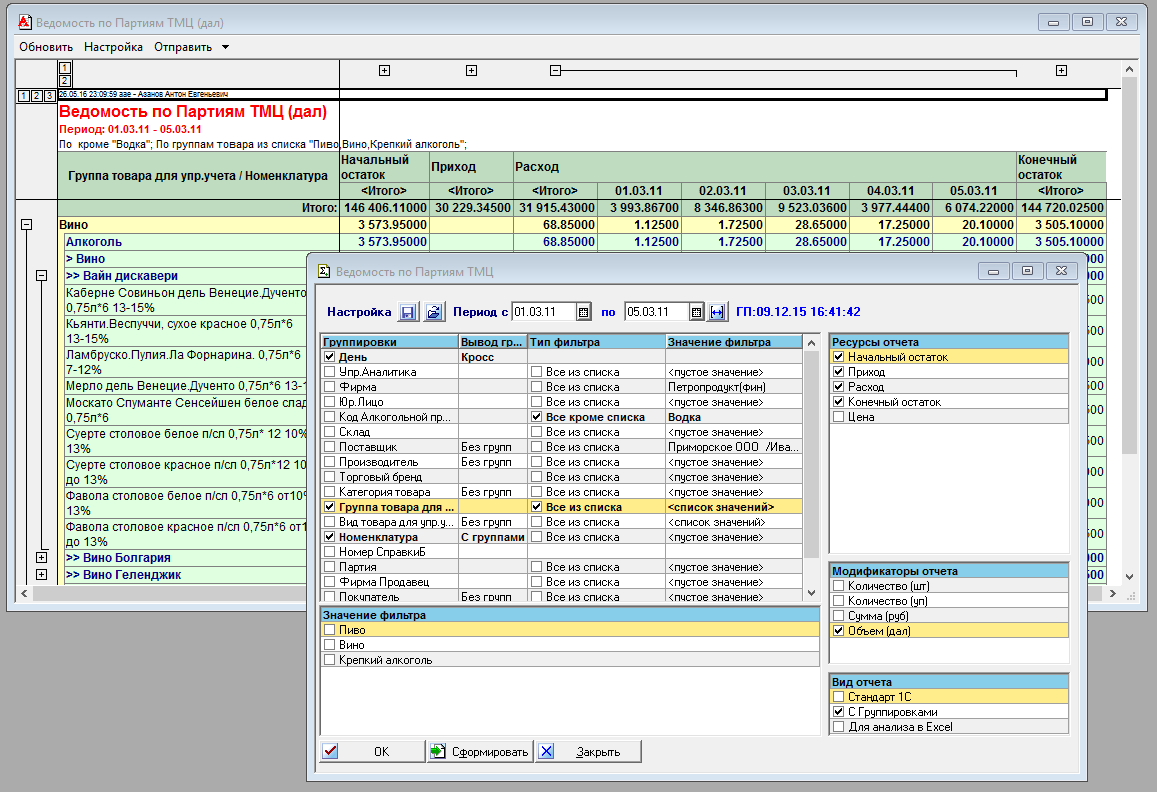The image size is (1157, 792).
Task: Open calendar picker for period start date
Action: 584,312
